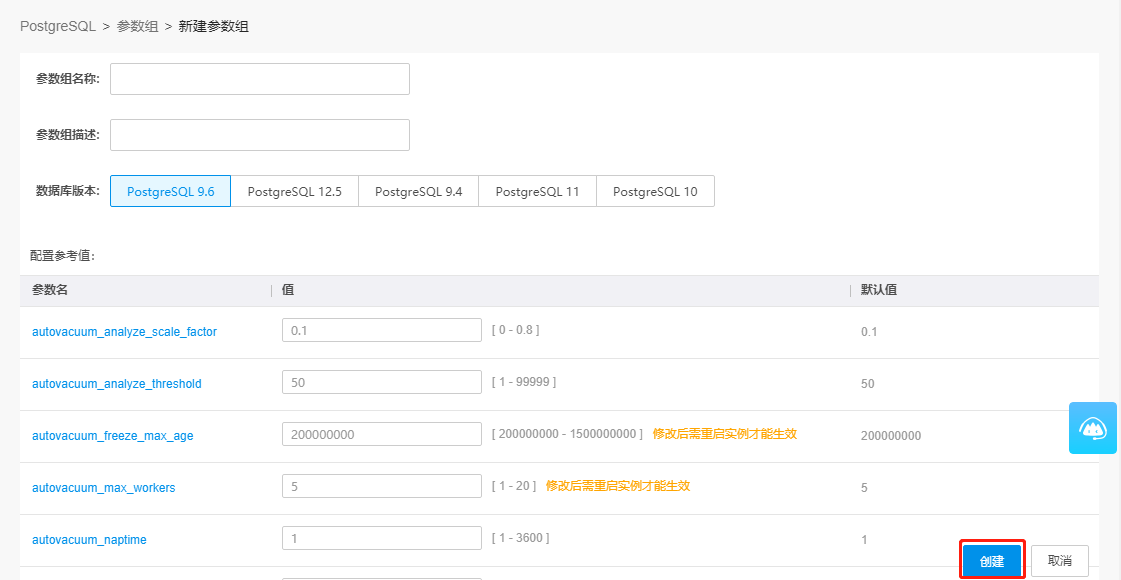Edit the autovacuum_max_workers value field
This screenshot has height=580, width=1121.
pyautogui.click(x=382, y=486)
